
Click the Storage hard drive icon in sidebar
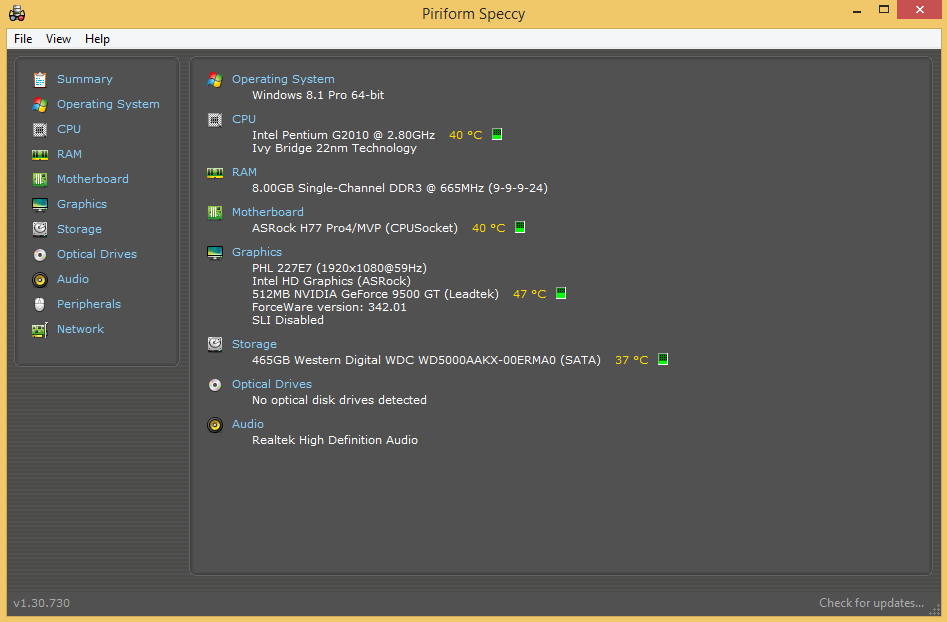pos(40,229)
